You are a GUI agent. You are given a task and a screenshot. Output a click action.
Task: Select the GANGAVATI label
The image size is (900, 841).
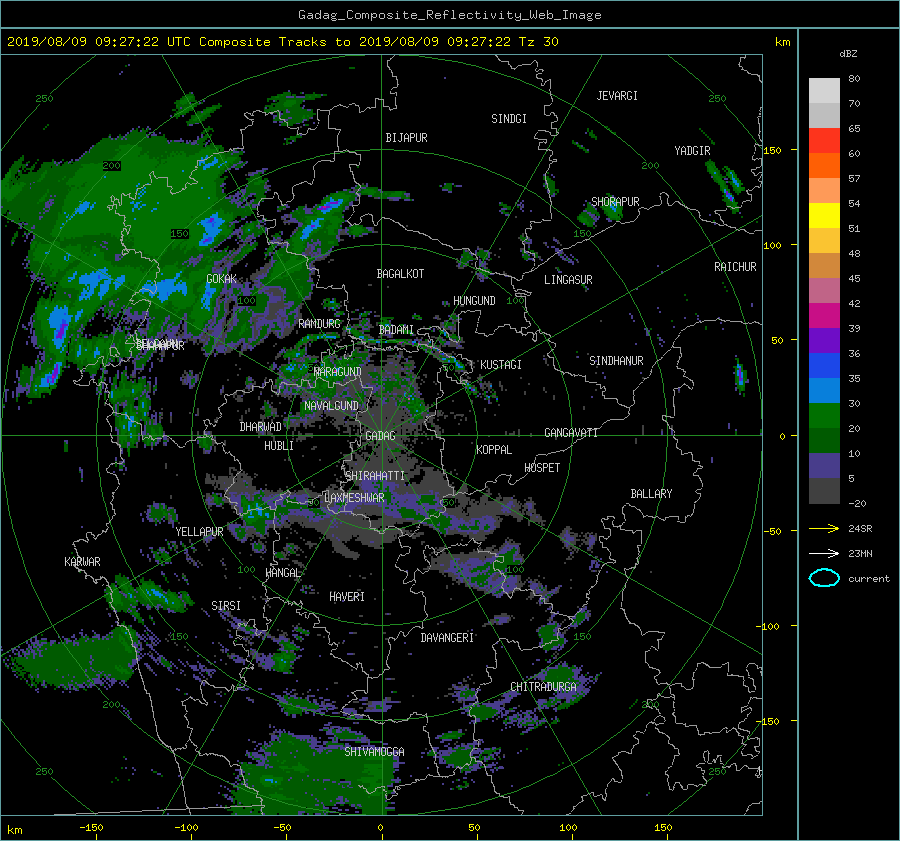[571, 433]
